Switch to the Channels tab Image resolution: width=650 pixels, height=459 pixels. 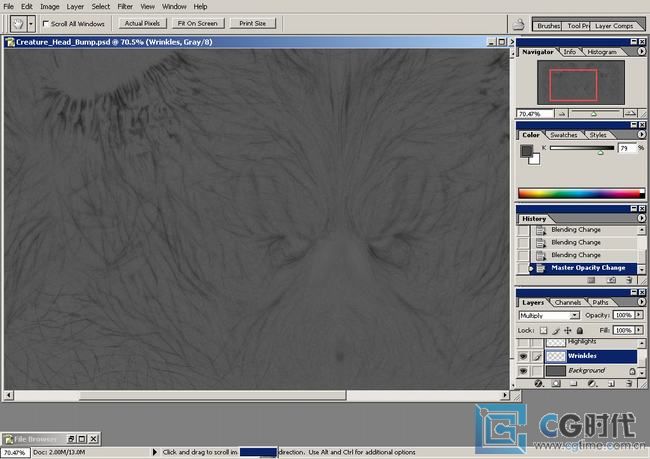568,303
